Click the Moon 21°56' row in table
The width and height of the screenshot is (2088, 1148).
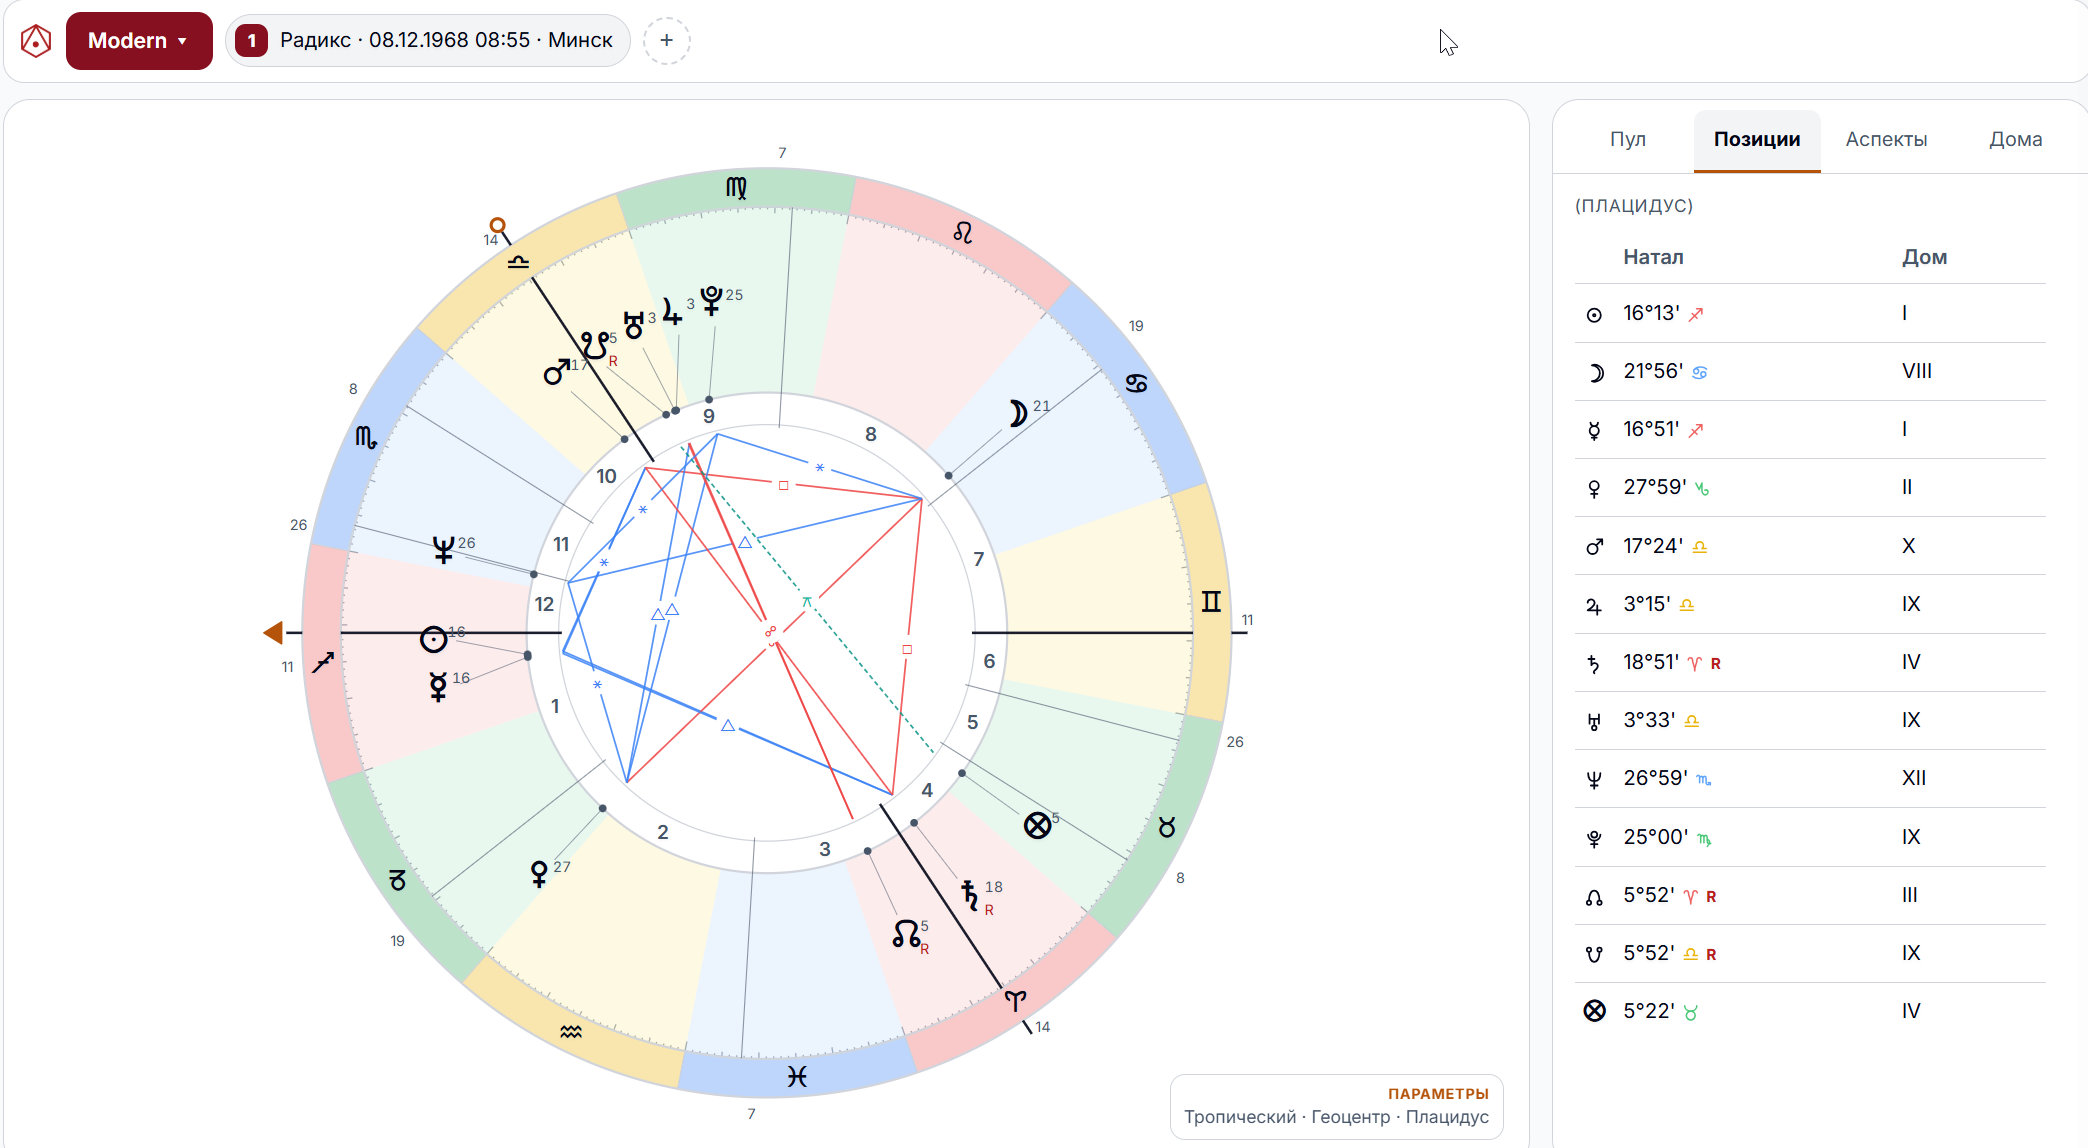click(1810, 372)
